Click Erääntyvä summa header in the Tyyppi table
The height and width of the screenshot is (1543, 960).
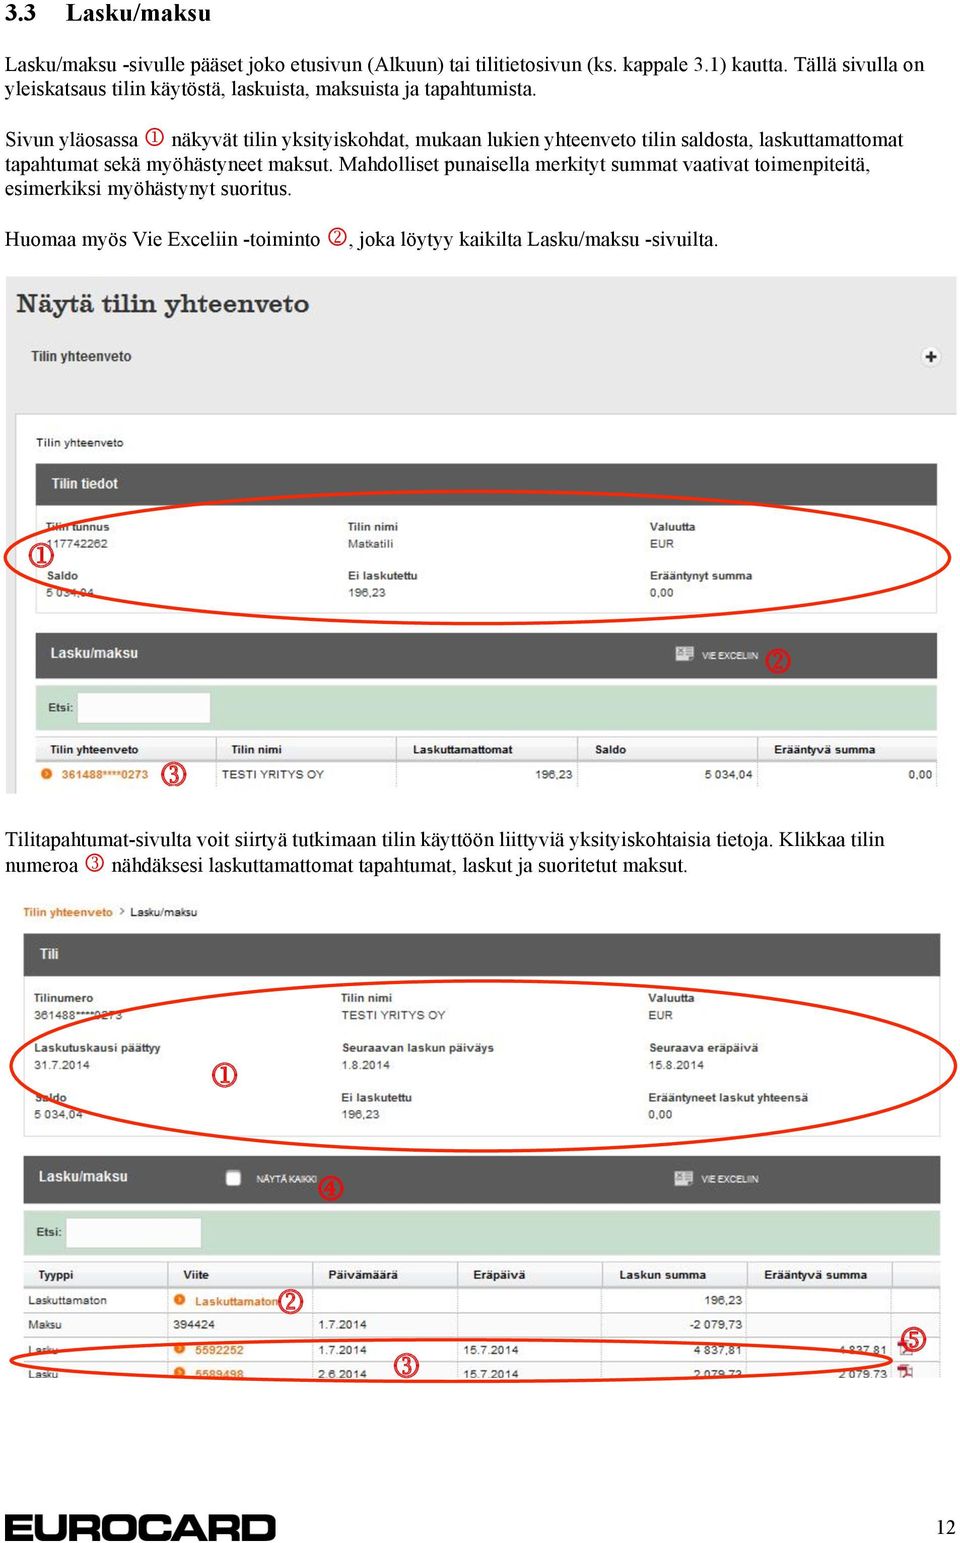click(815, 1275)
